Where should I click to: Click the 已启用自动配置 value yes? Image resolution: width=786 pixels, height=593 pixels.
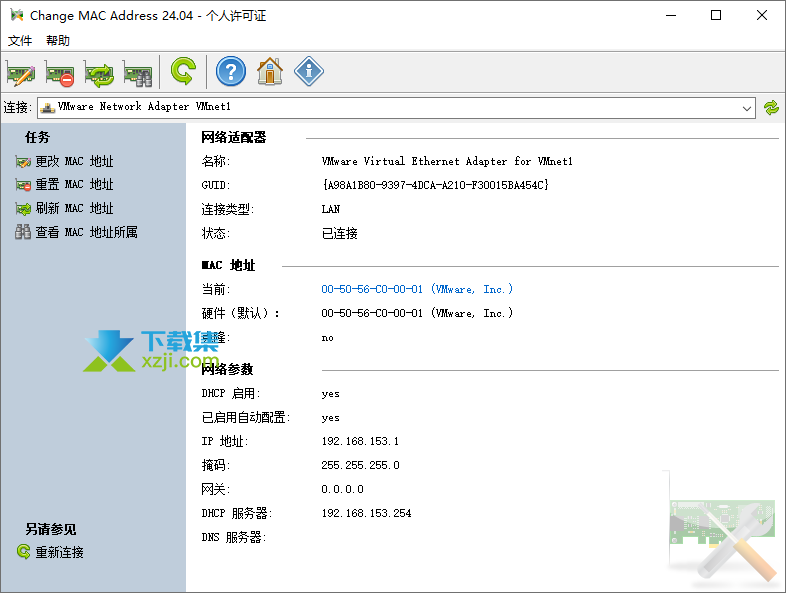pos(330,418)
